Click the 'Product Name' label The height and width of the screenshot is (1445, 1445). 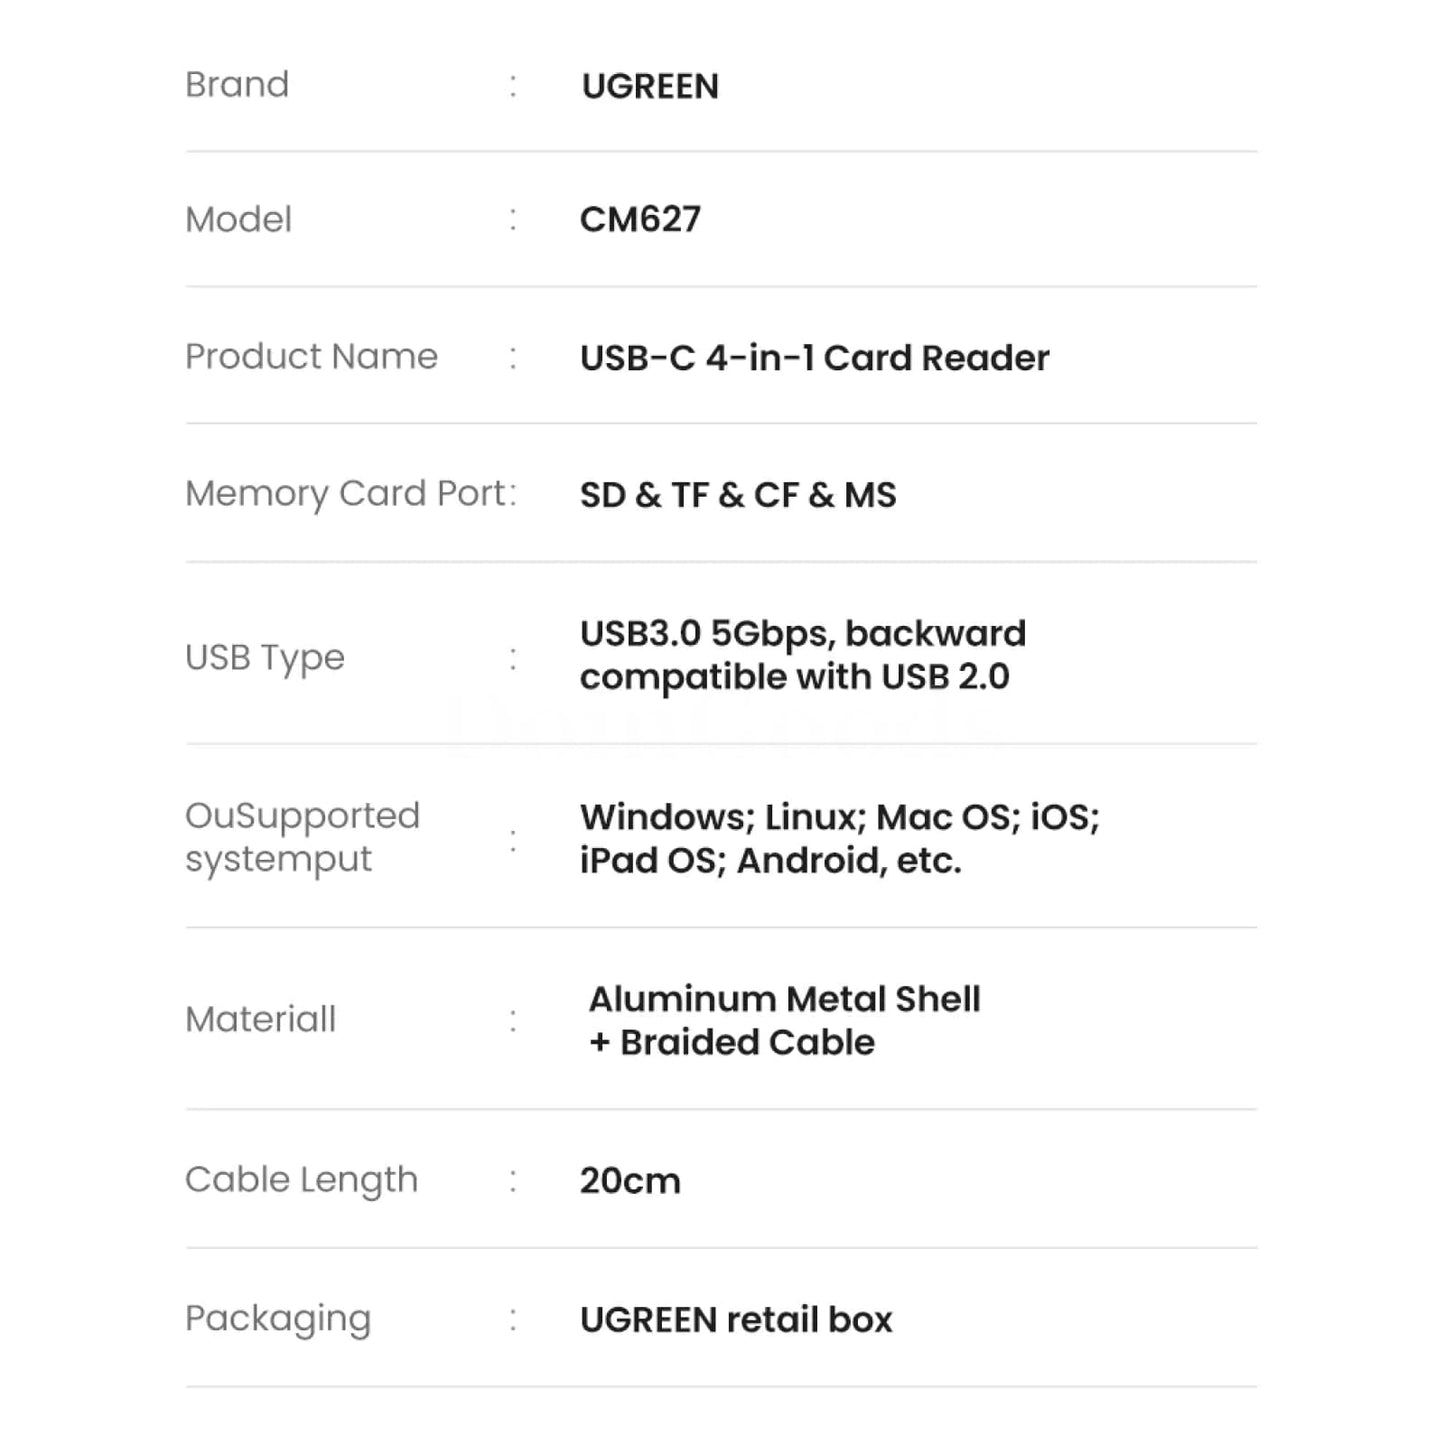(x=311, y=357)
